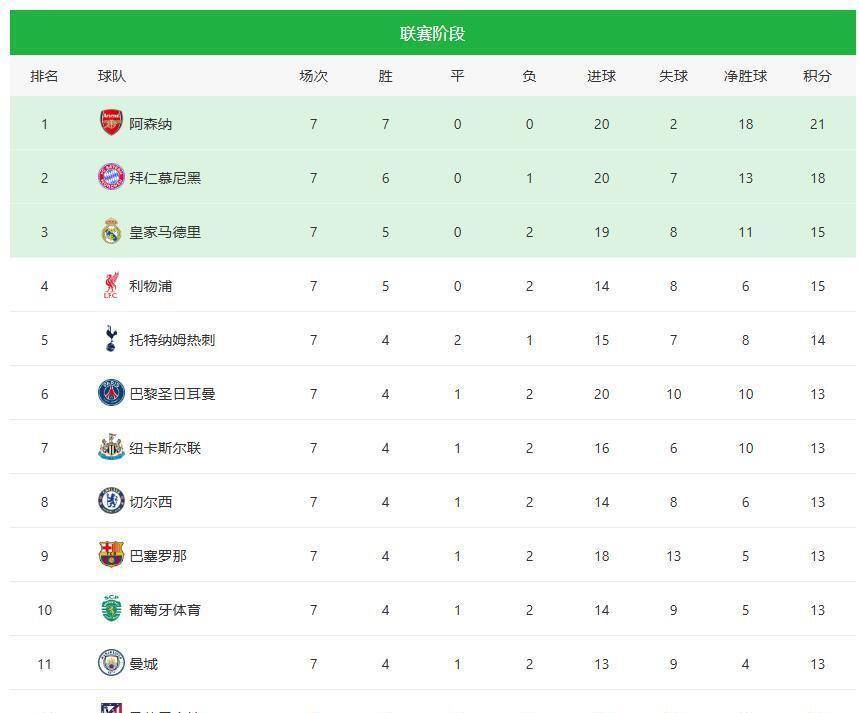Click the 排名 column header
This screenshot has height=713, width=859.
click(x=42, y=75)
